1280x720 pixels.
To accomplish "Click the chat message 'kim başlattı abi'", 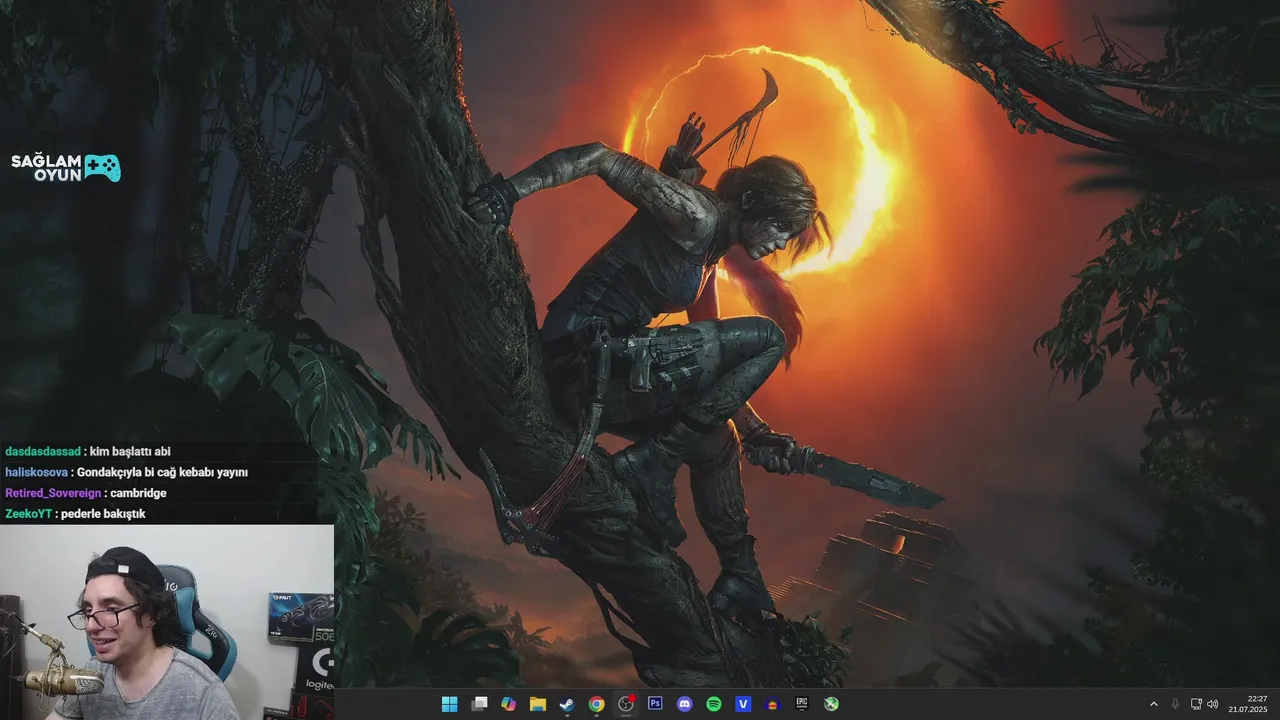I will tap(130, 451).
